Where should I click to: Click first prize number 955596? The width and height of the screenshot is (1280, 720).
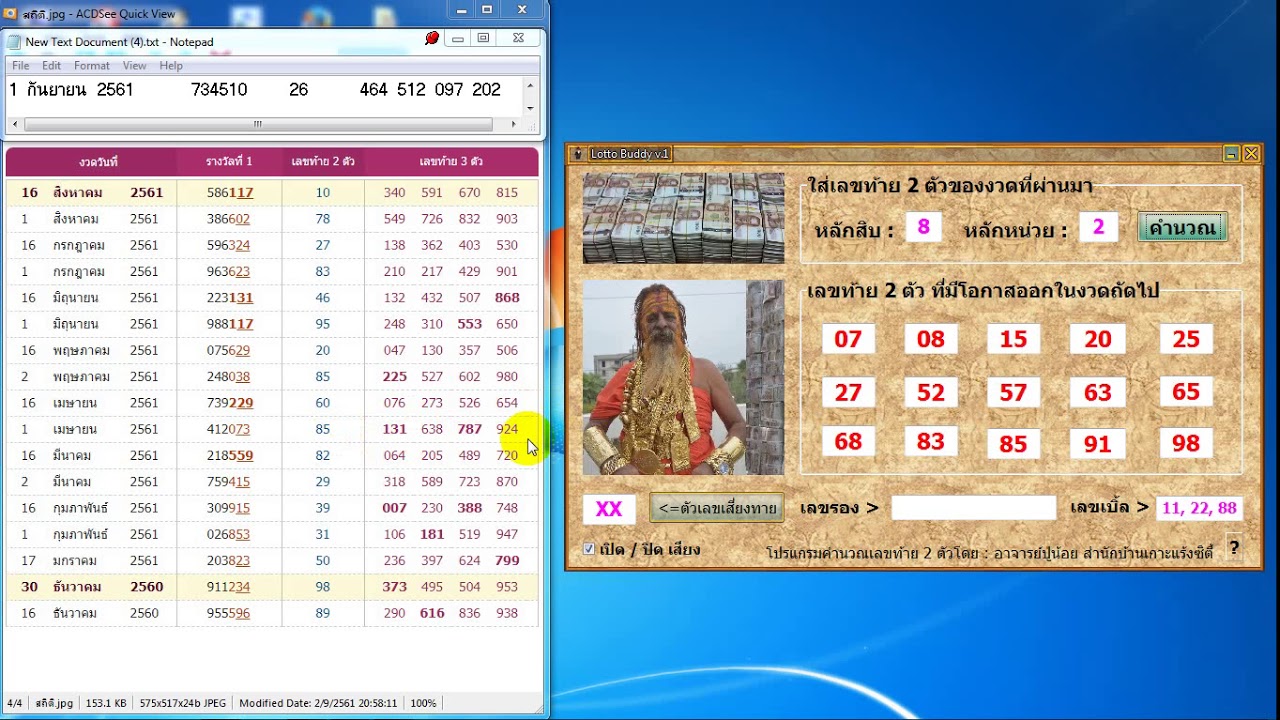click(x=228, y=613)
